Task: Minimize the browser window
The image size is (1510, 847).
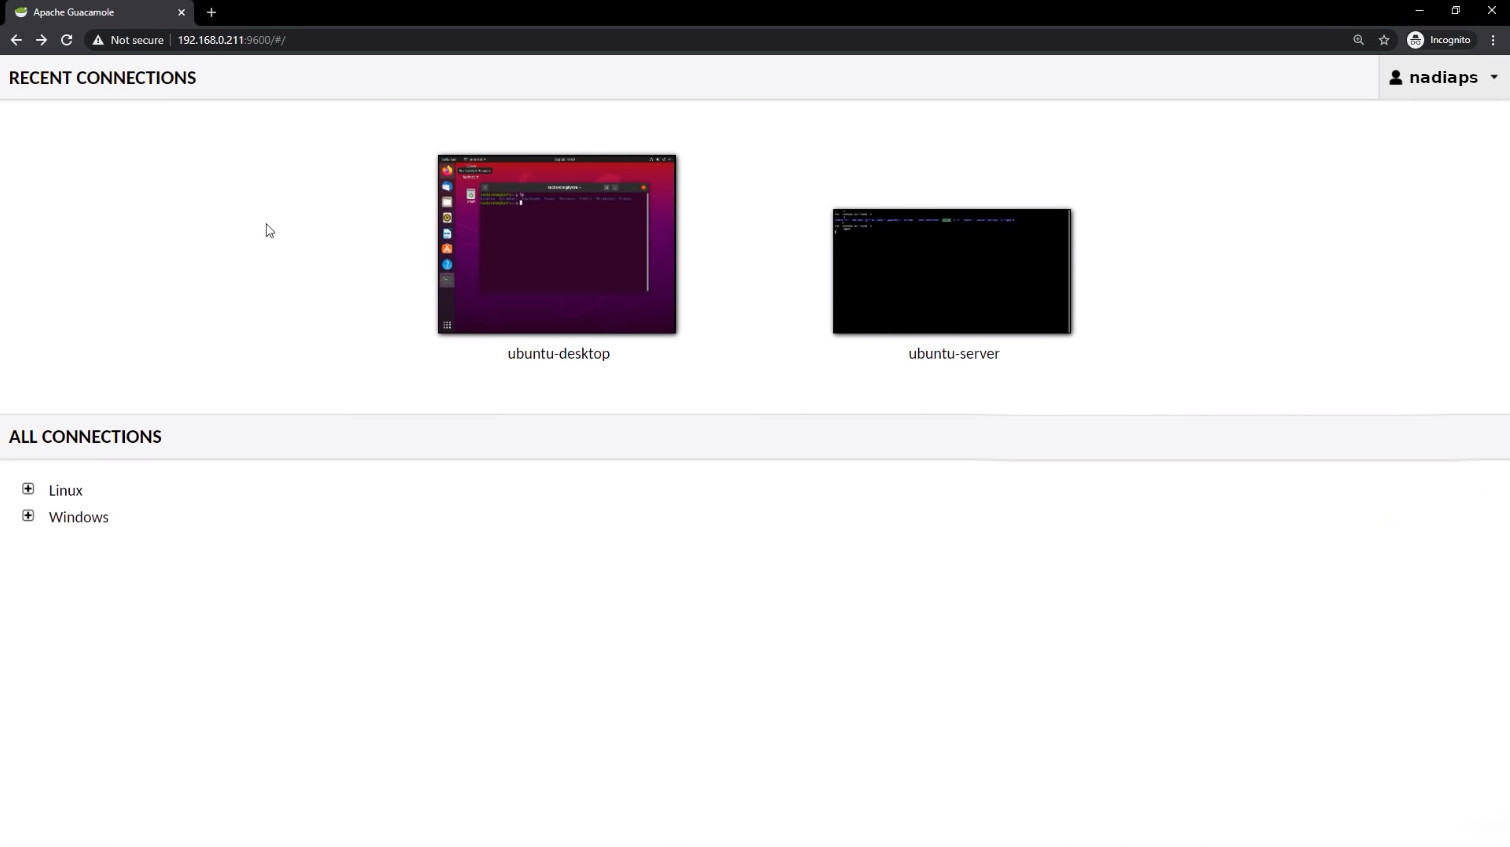Action: tap(1419, 11)
